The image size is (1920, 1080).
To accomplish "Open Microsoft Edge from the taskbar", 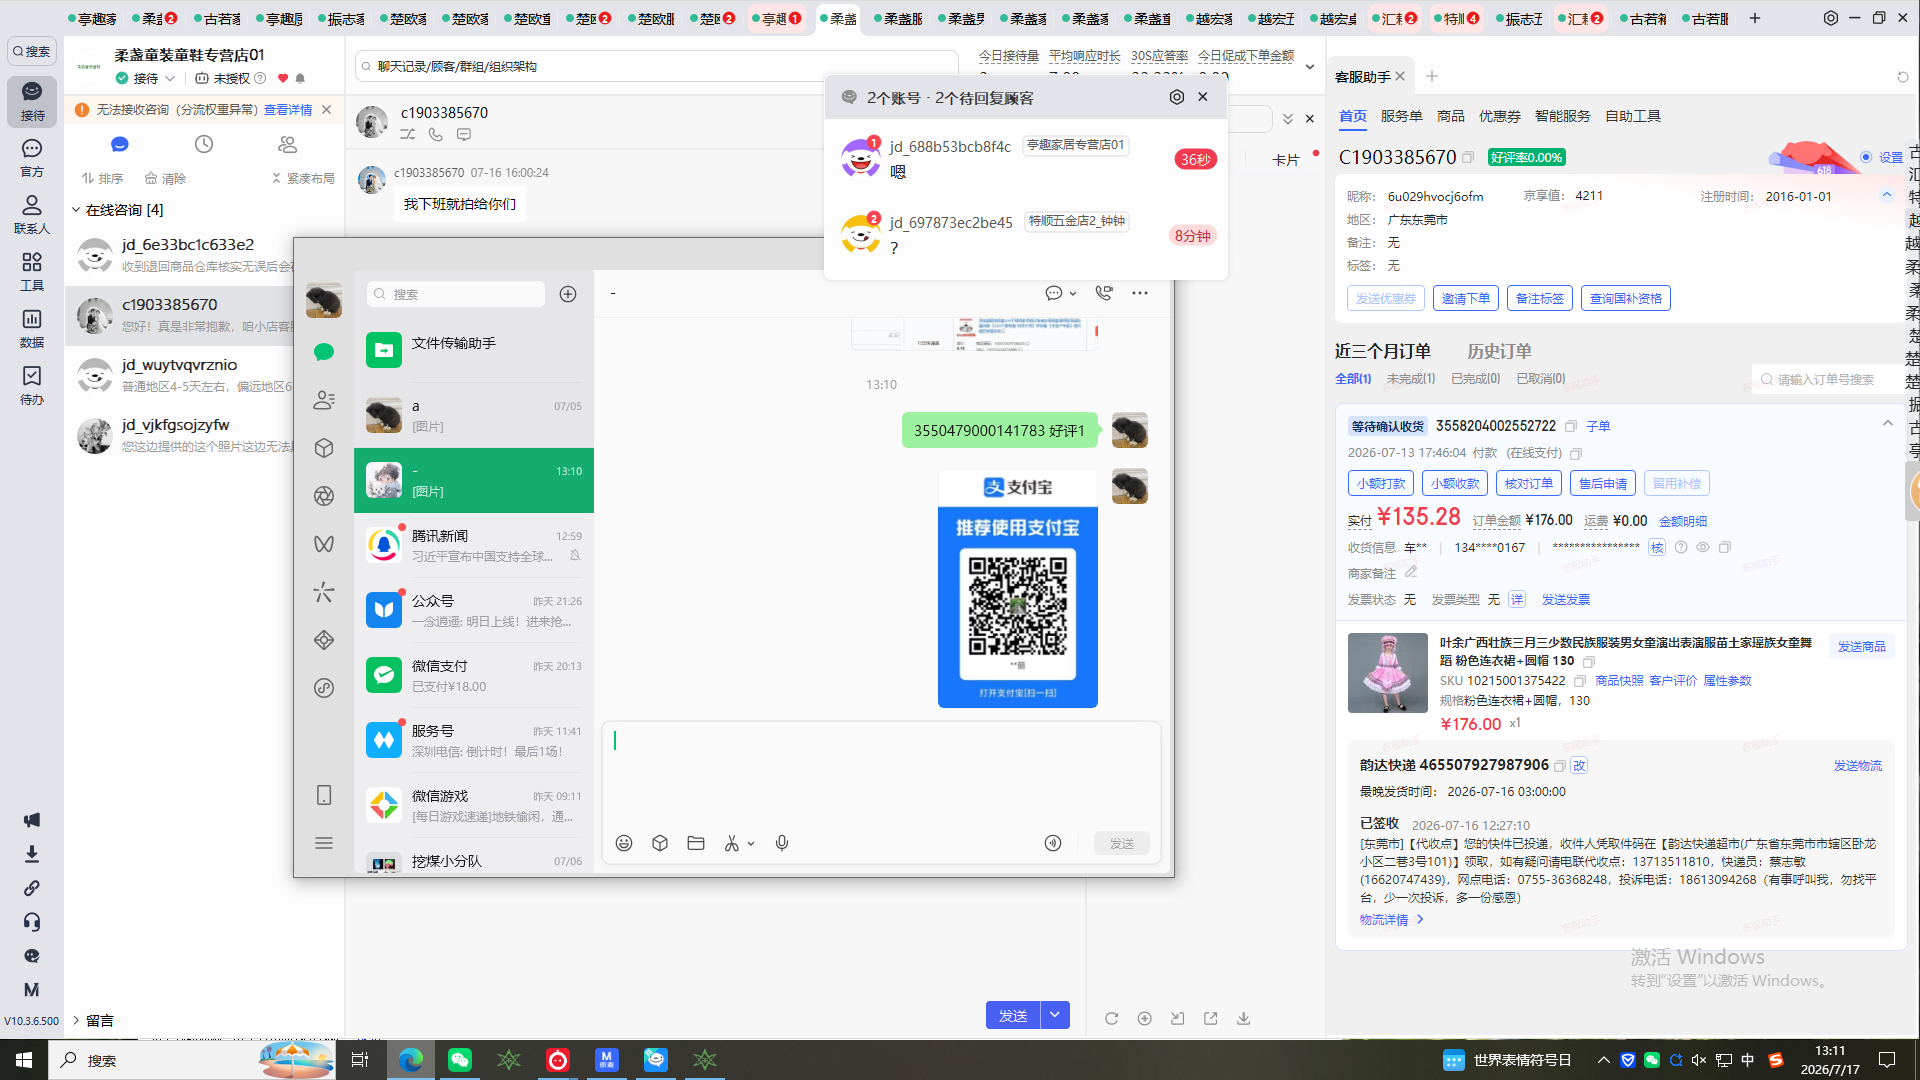I will click(411, 1060).
